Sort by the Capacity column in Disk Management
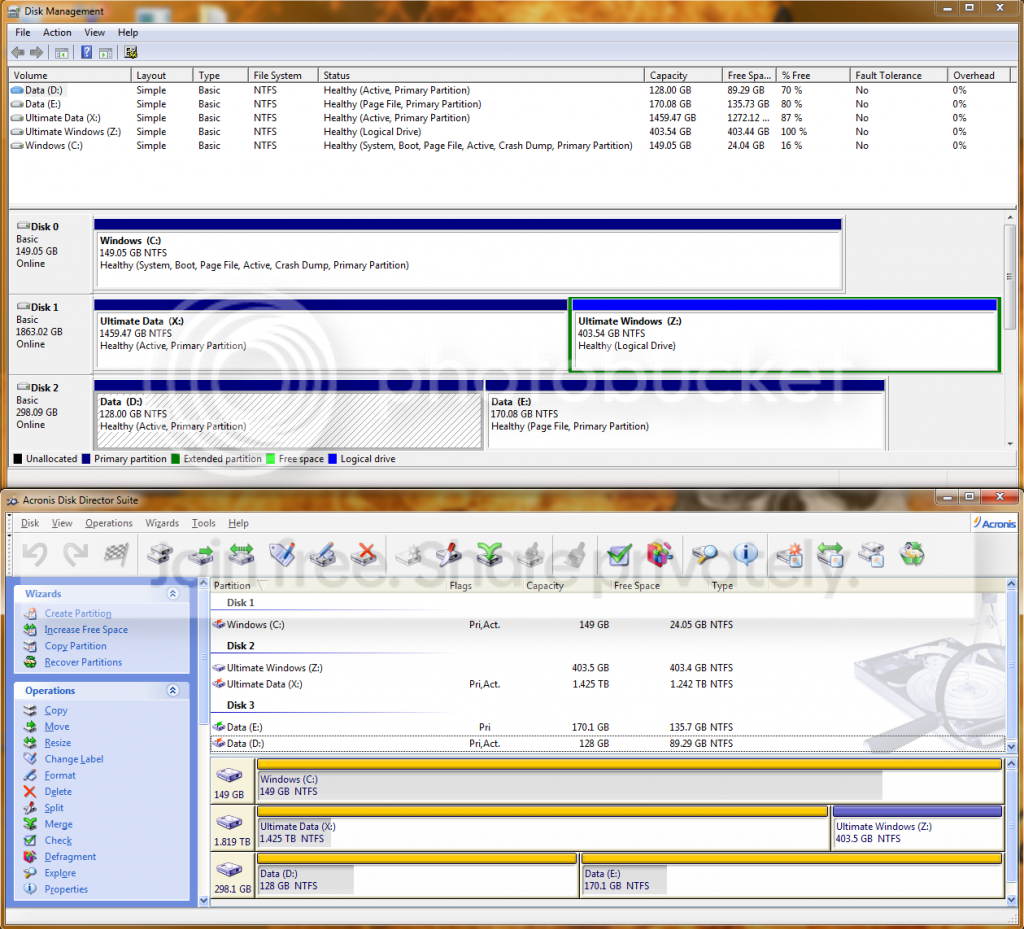 coord(683,76)
